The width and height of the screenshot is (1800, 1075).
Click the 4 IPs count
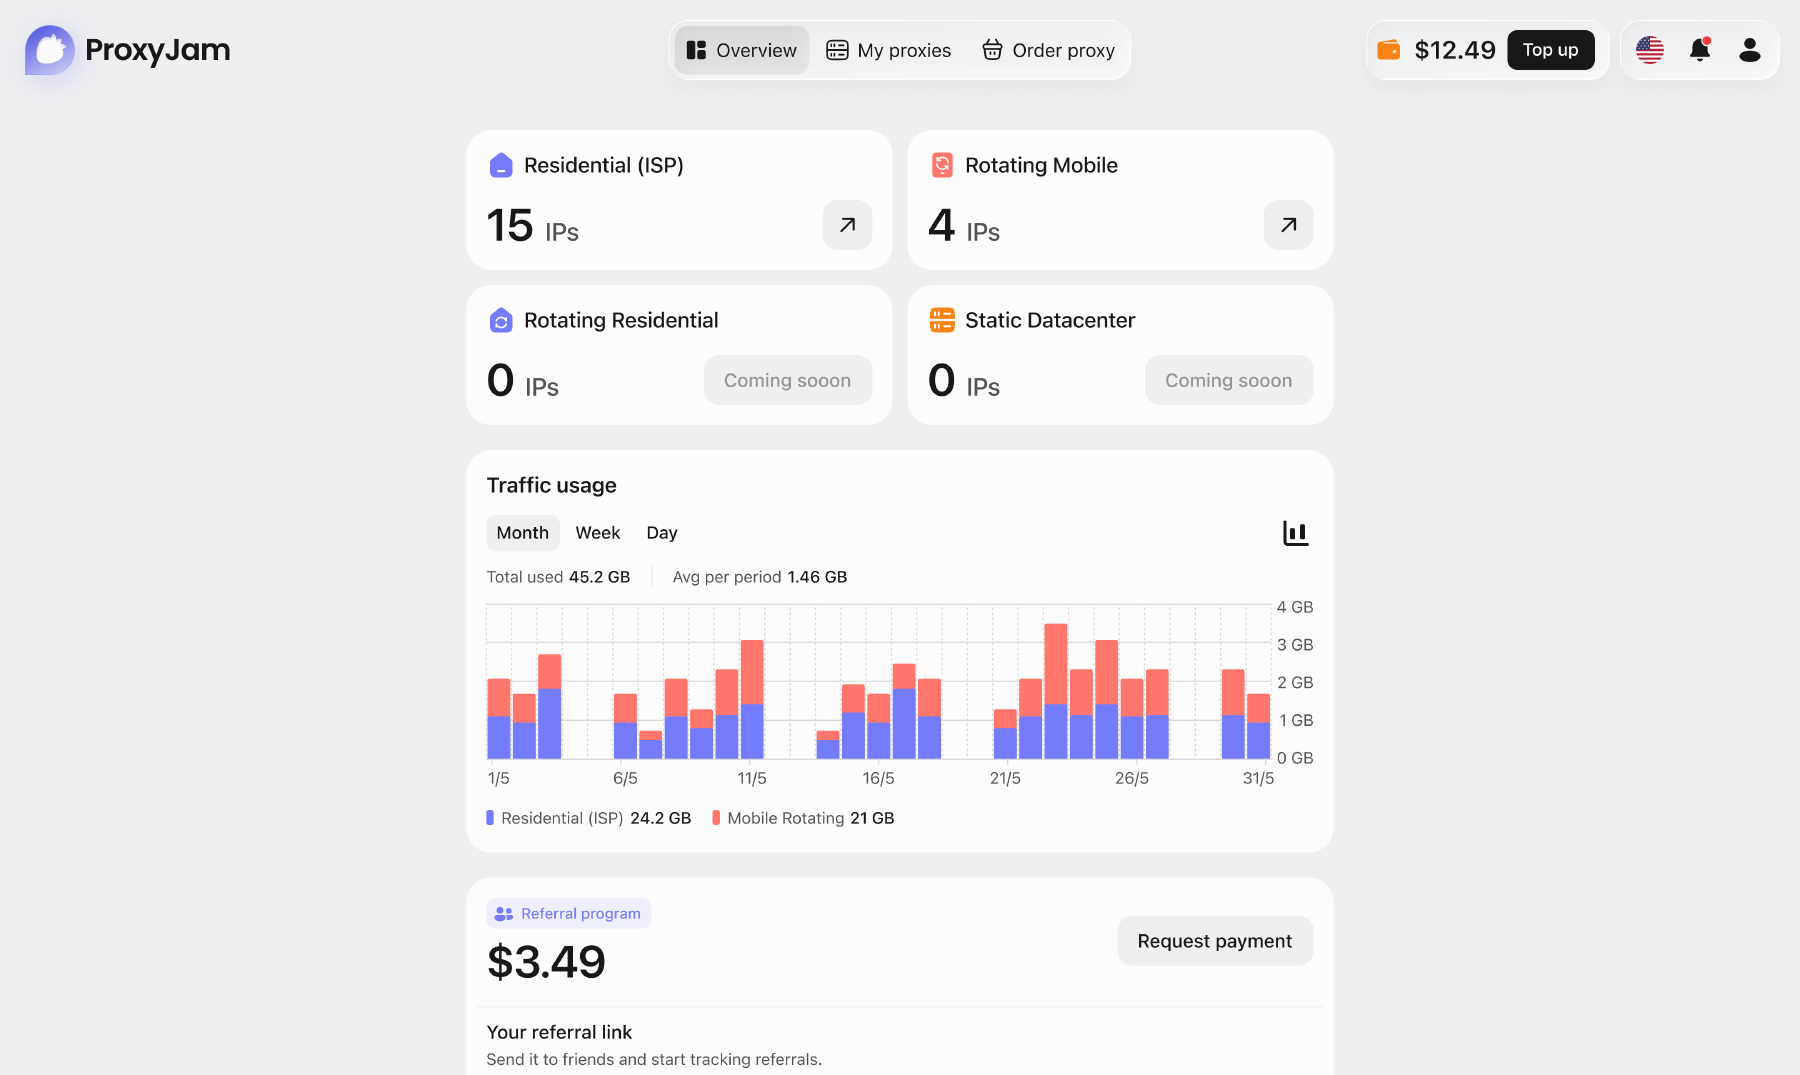pyautogui.click(x=964, y=226)
